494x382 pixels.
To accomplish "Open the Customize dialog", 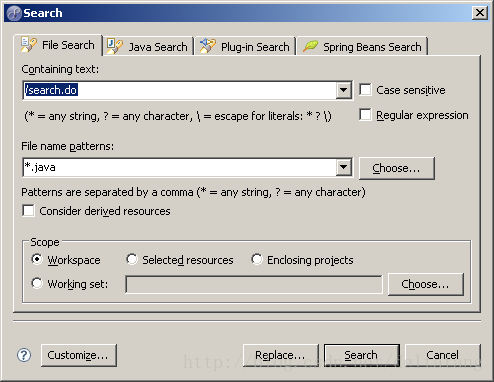I will point(79,355).
